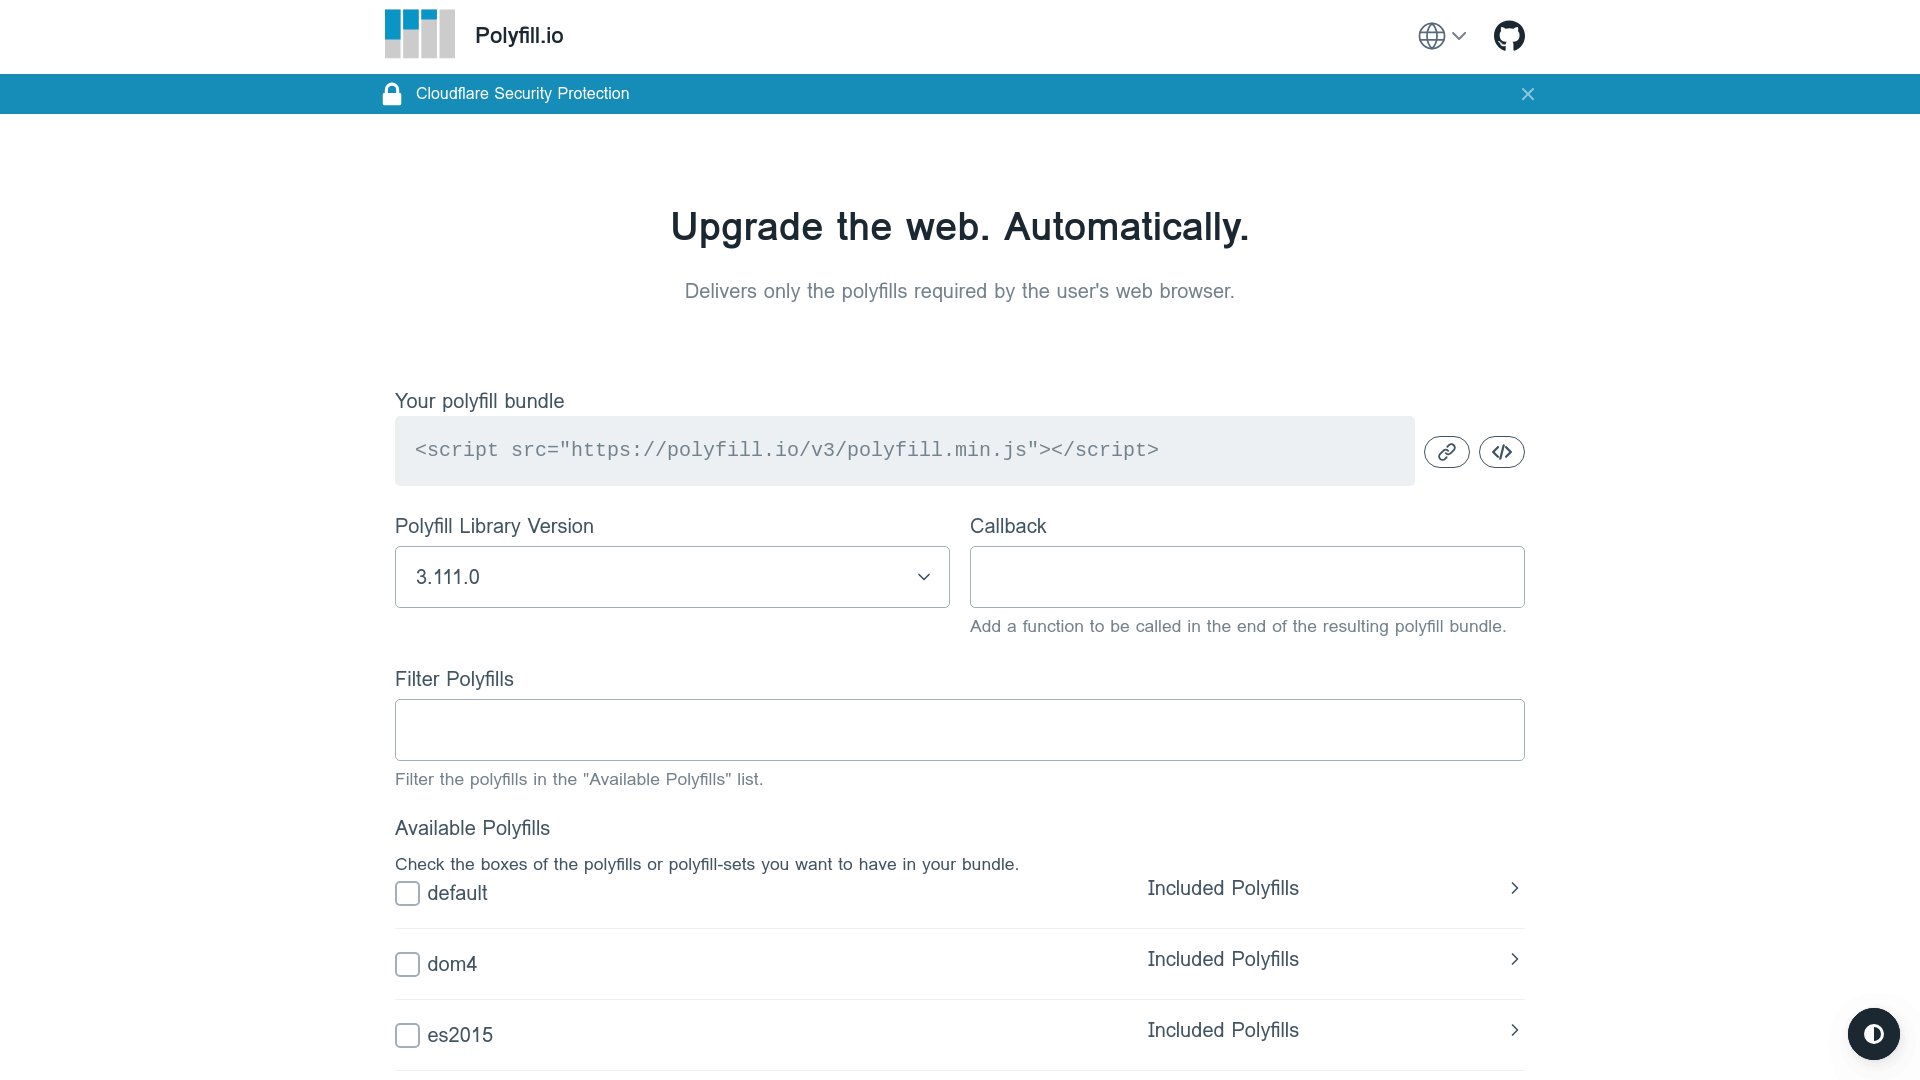The width and height of the screenshot is (1920, 1080).
Task: Click the "Available Polyfills" label
Action: point(472,828)
